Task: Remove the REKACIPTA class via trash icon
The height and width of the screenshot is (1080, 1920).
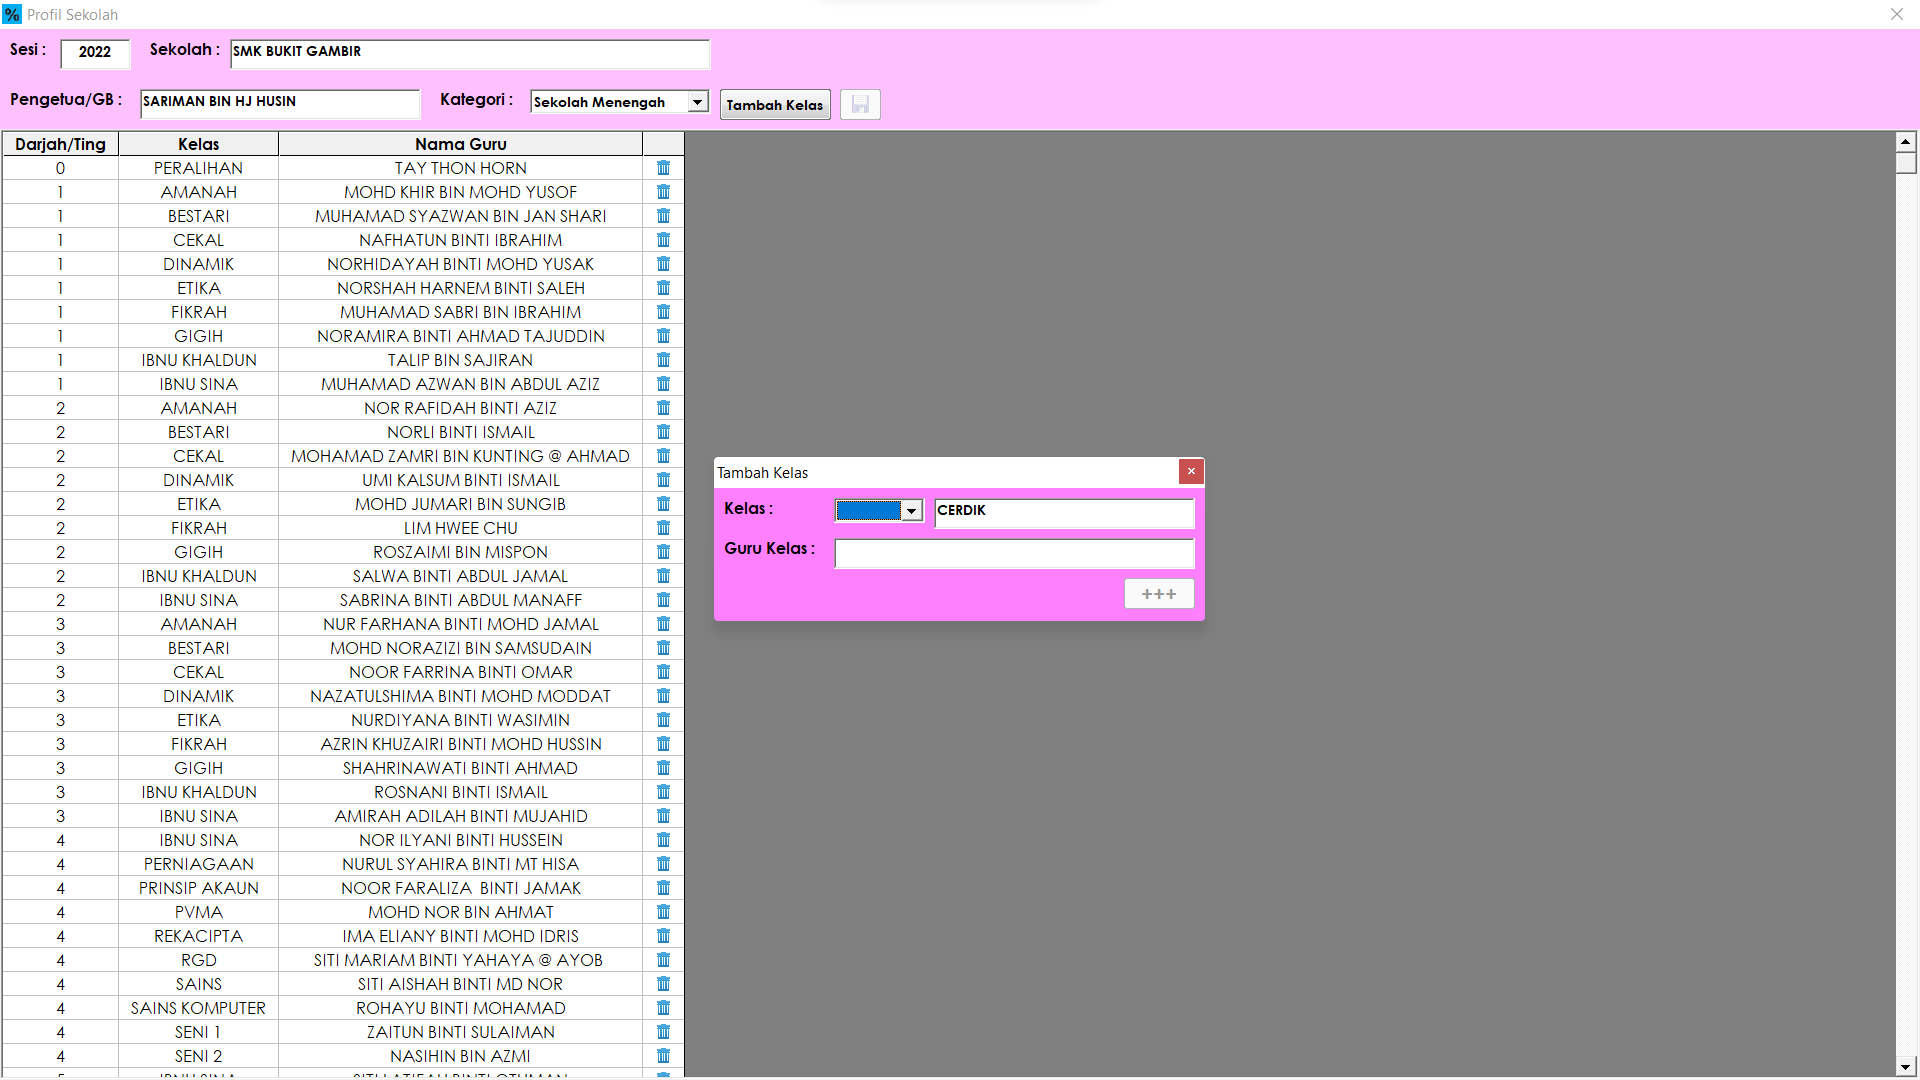Action: (x=663, y=936)
